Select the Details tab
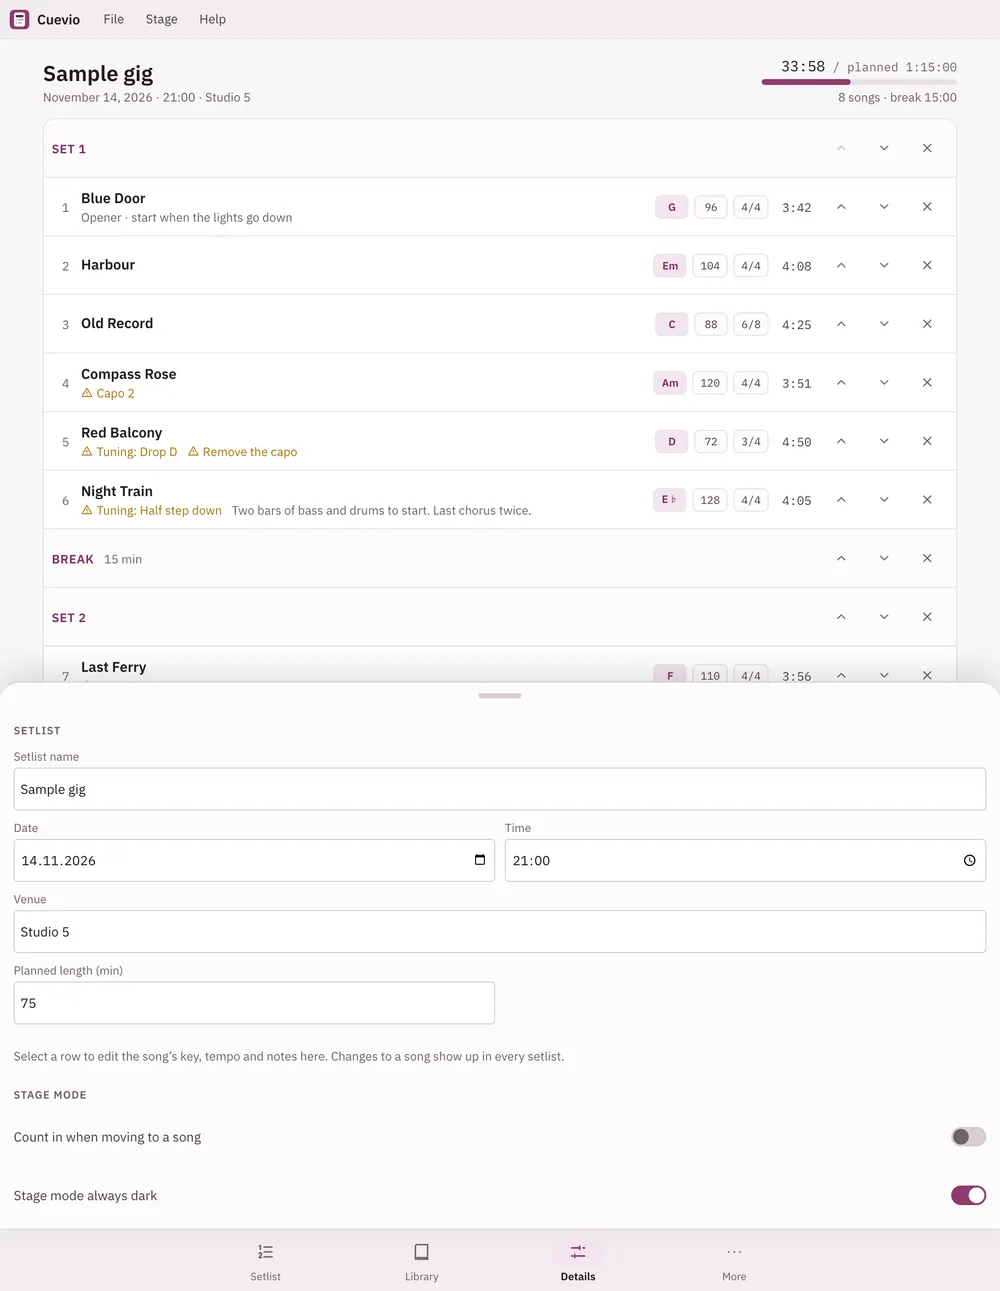Image resolution: width=1000 pixels, height=1291 pixels. 578,1261
